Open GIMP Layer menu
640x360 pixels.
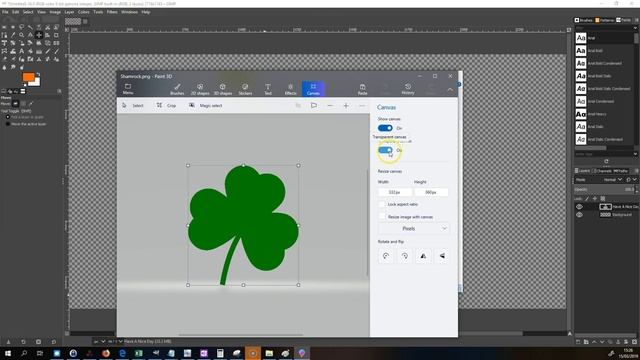pyautogui.click(x=69, y=12)
